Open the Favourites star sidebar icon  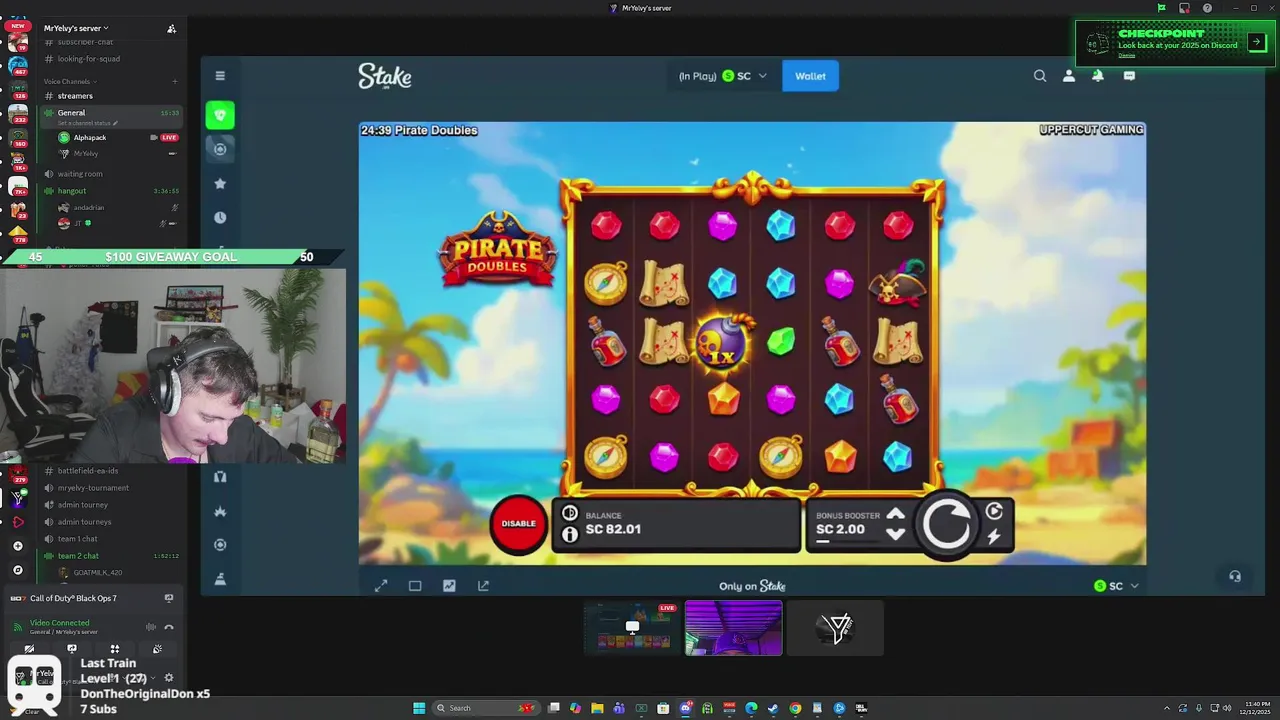tap(220, 184)
